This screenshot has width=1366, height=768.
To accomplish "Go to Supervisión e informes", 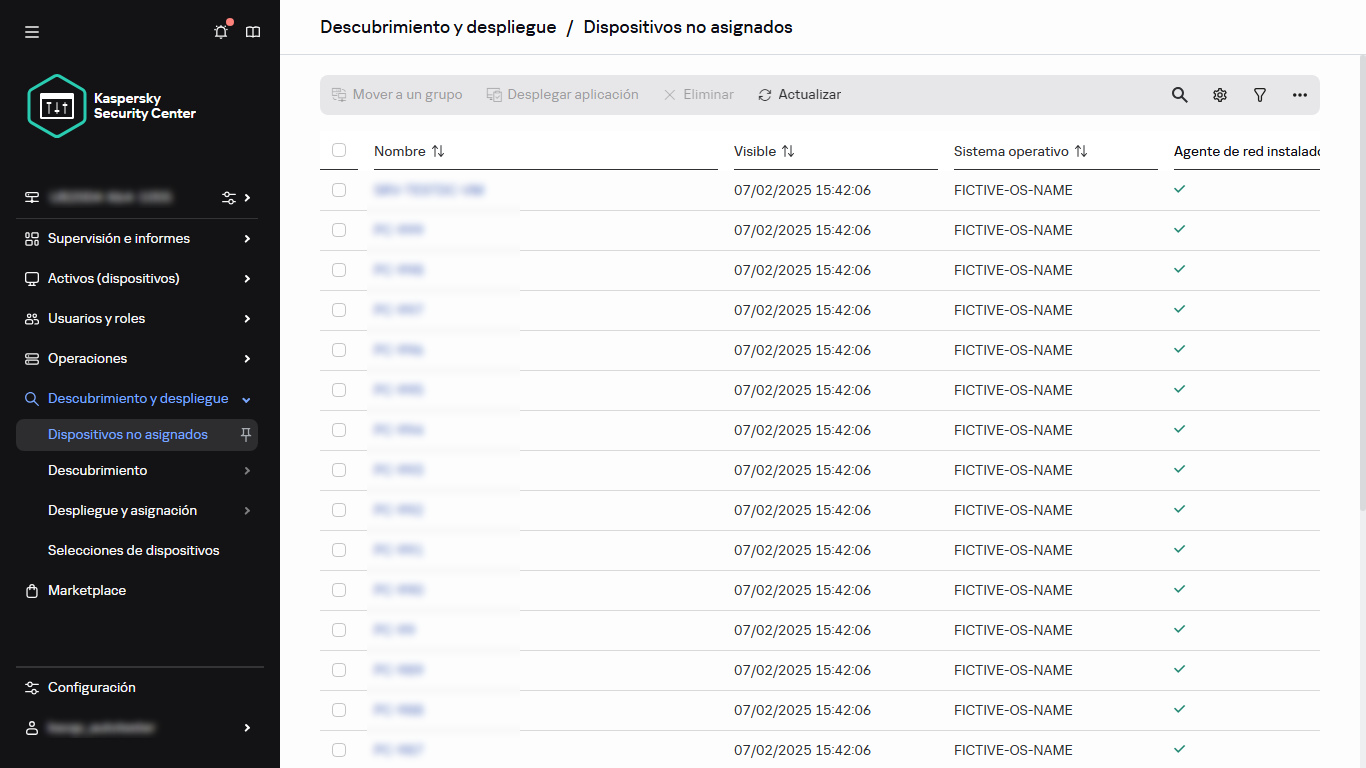I will tap(119, 238).
